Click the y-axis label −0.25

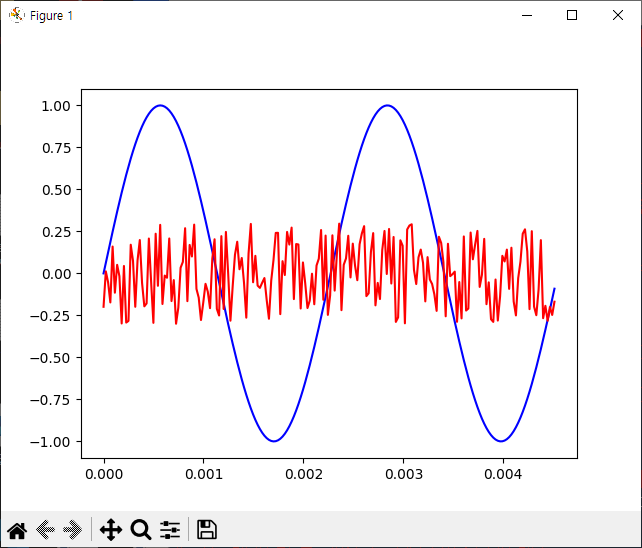pos(50,316)
